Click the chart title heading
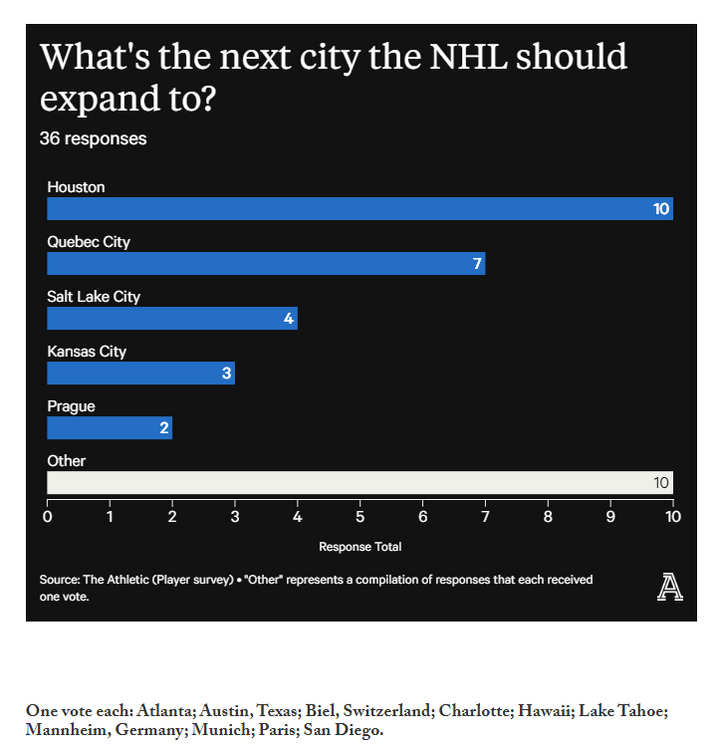This screenshot has height=750, width=719. point(333,77)
